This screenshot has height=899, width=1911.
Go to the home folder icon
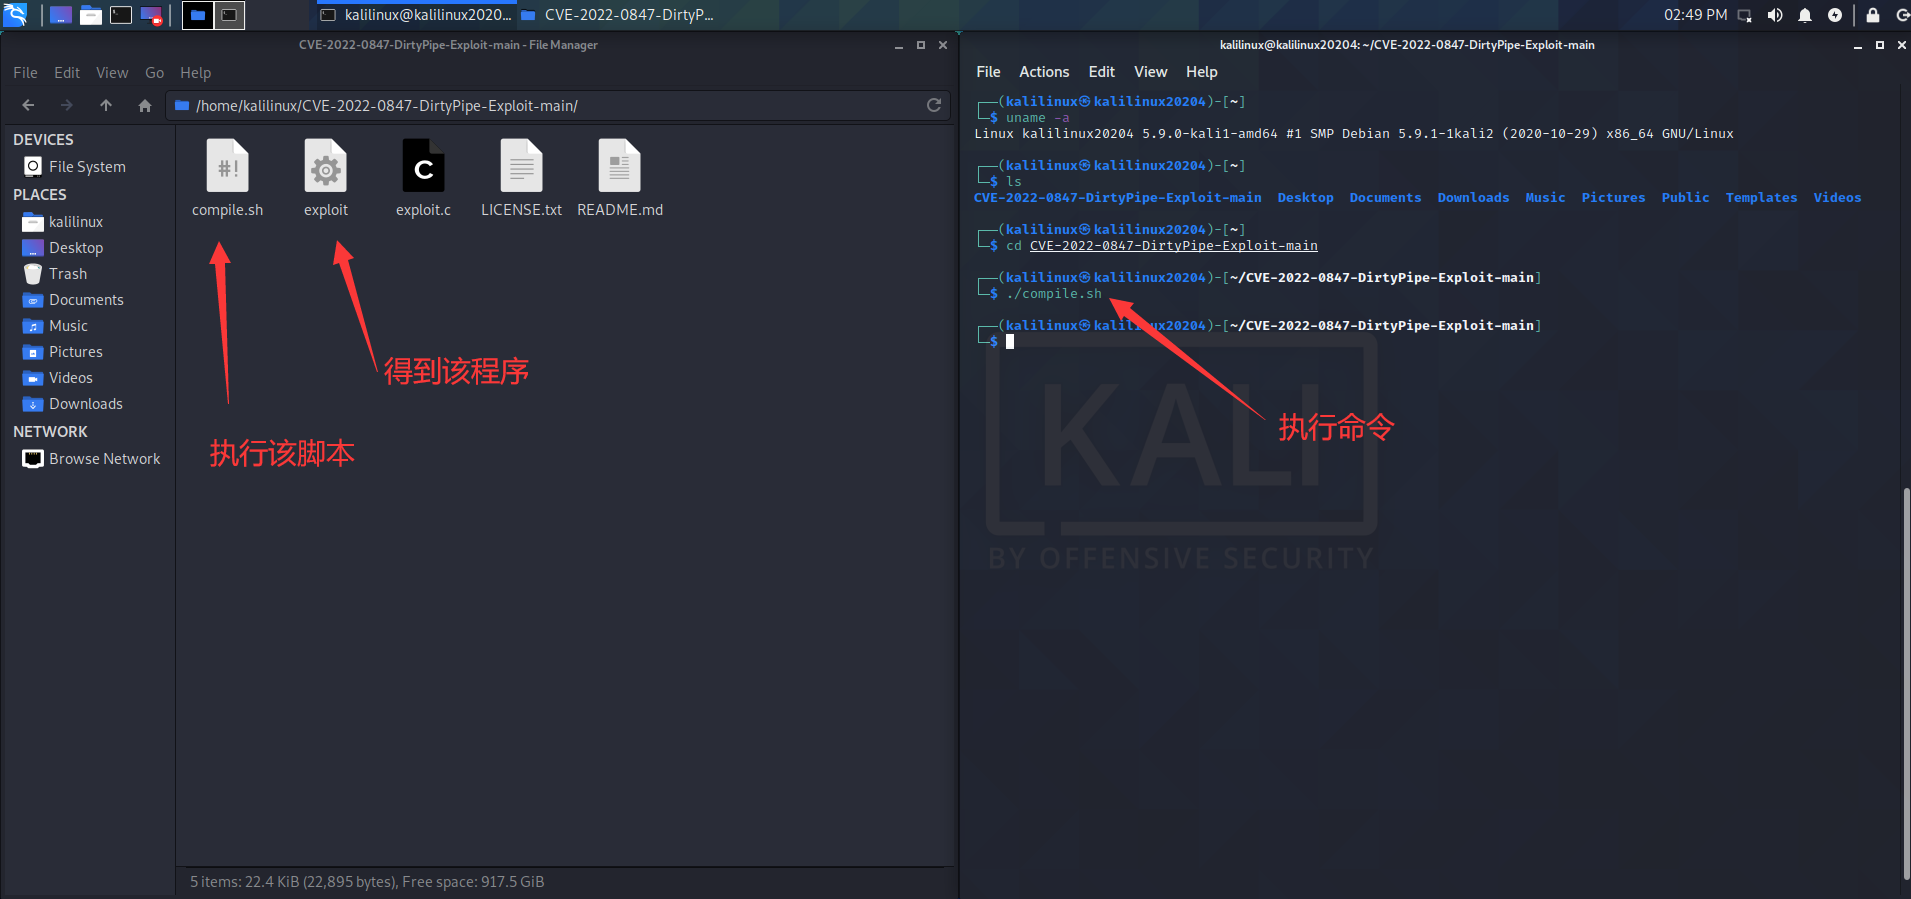pyautogui.click(x=145, y=105)
